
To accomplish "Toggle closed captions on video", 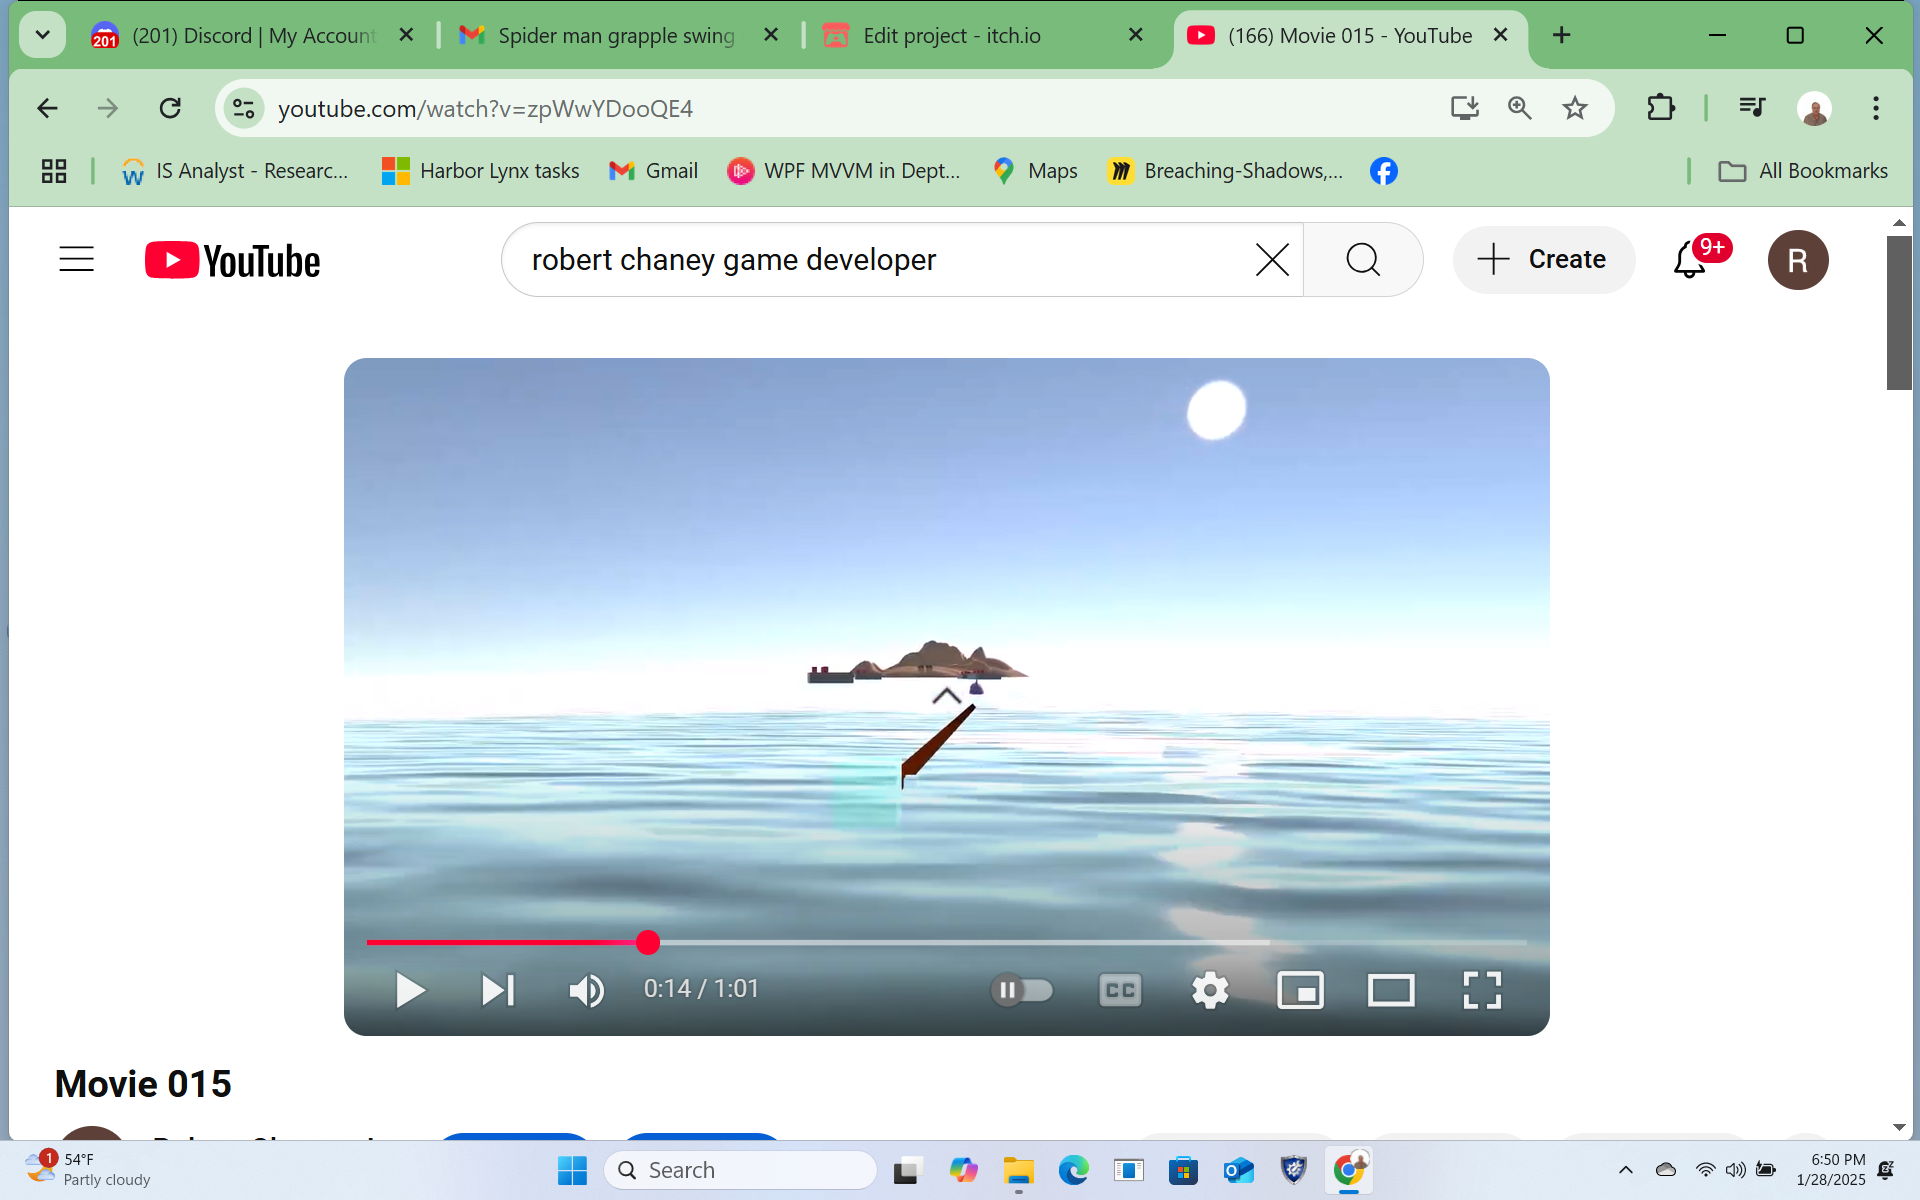I will pos(1120,990).
